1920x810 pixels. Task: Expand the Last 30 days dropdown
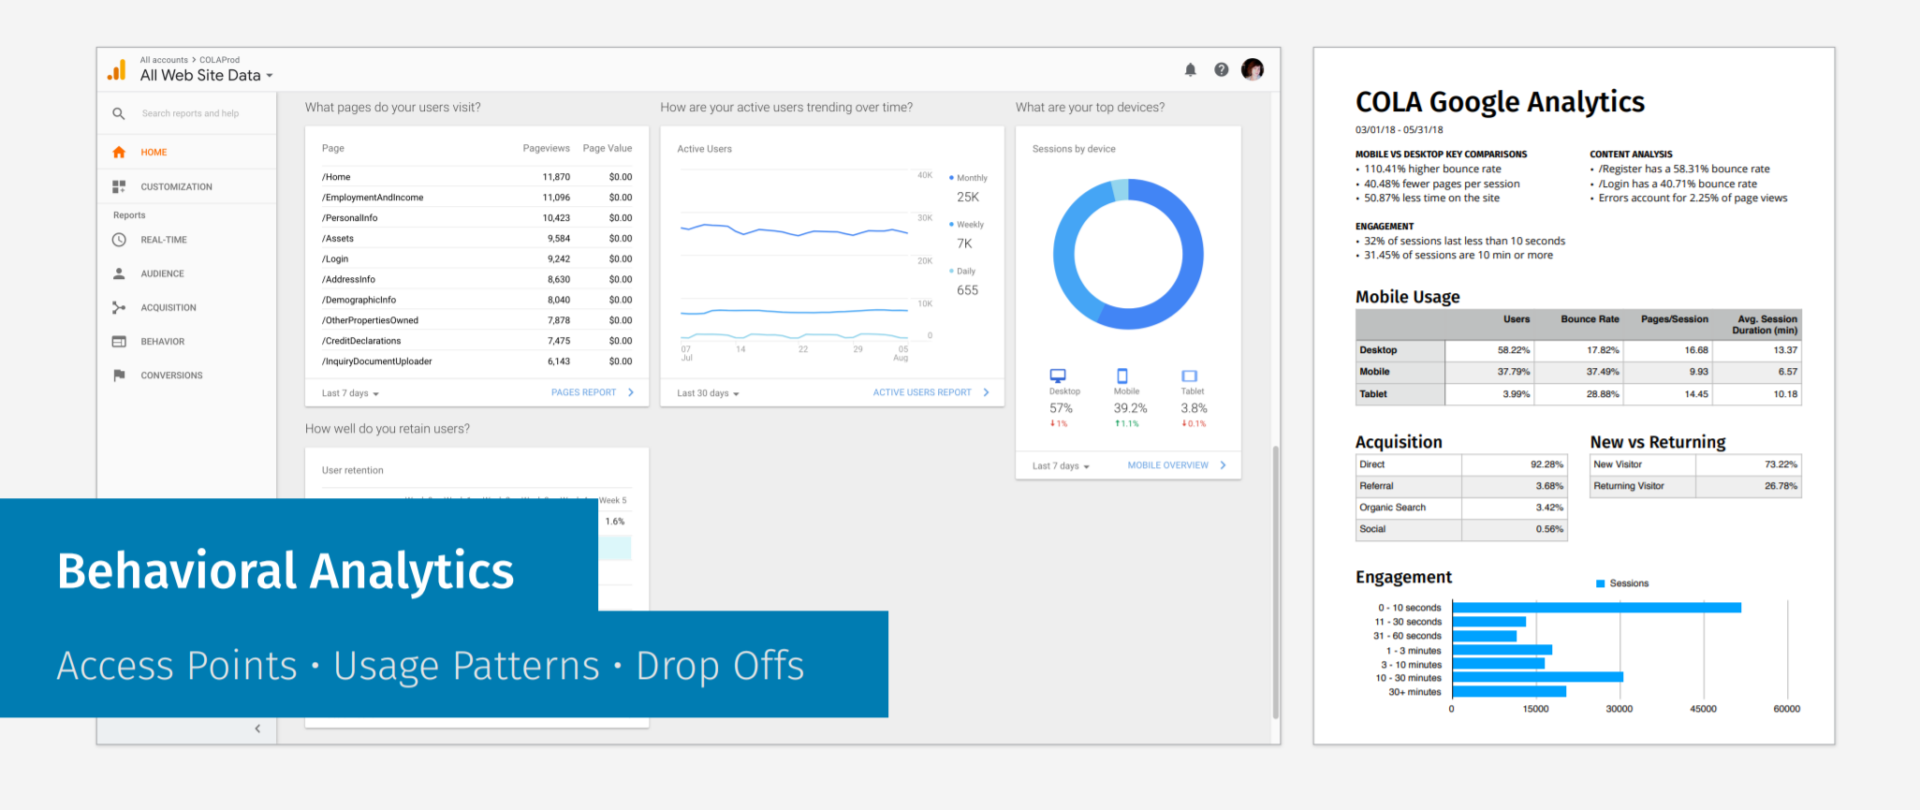[x=708, y=394]
